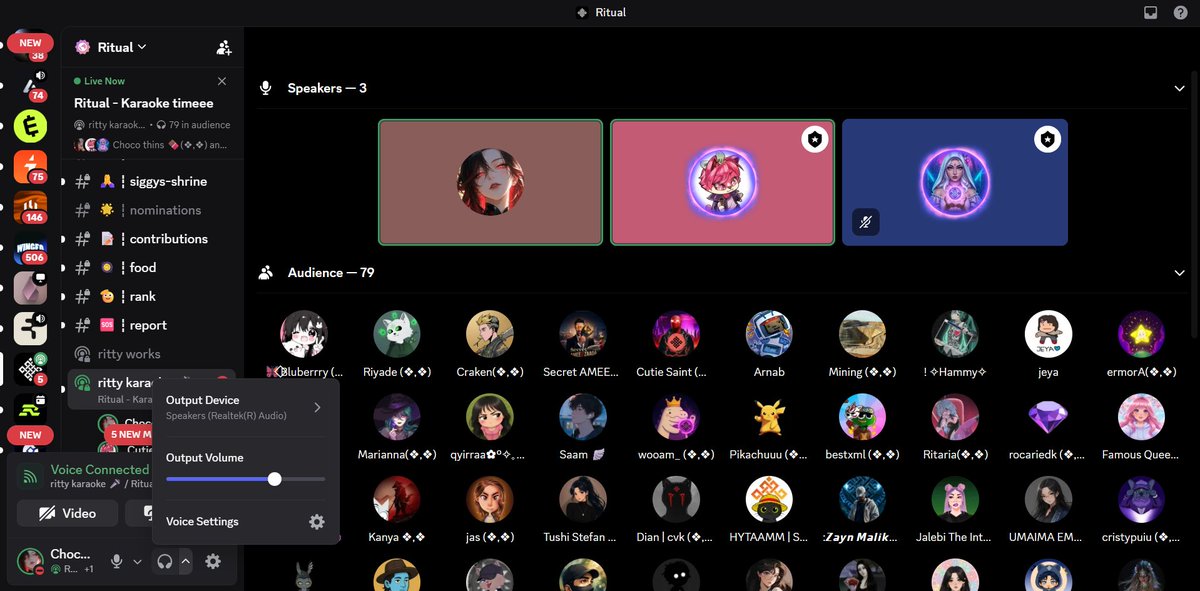Click the voice connection signal icon
The height and width of the screenshot is (591, 1200).
click(32, 476)
